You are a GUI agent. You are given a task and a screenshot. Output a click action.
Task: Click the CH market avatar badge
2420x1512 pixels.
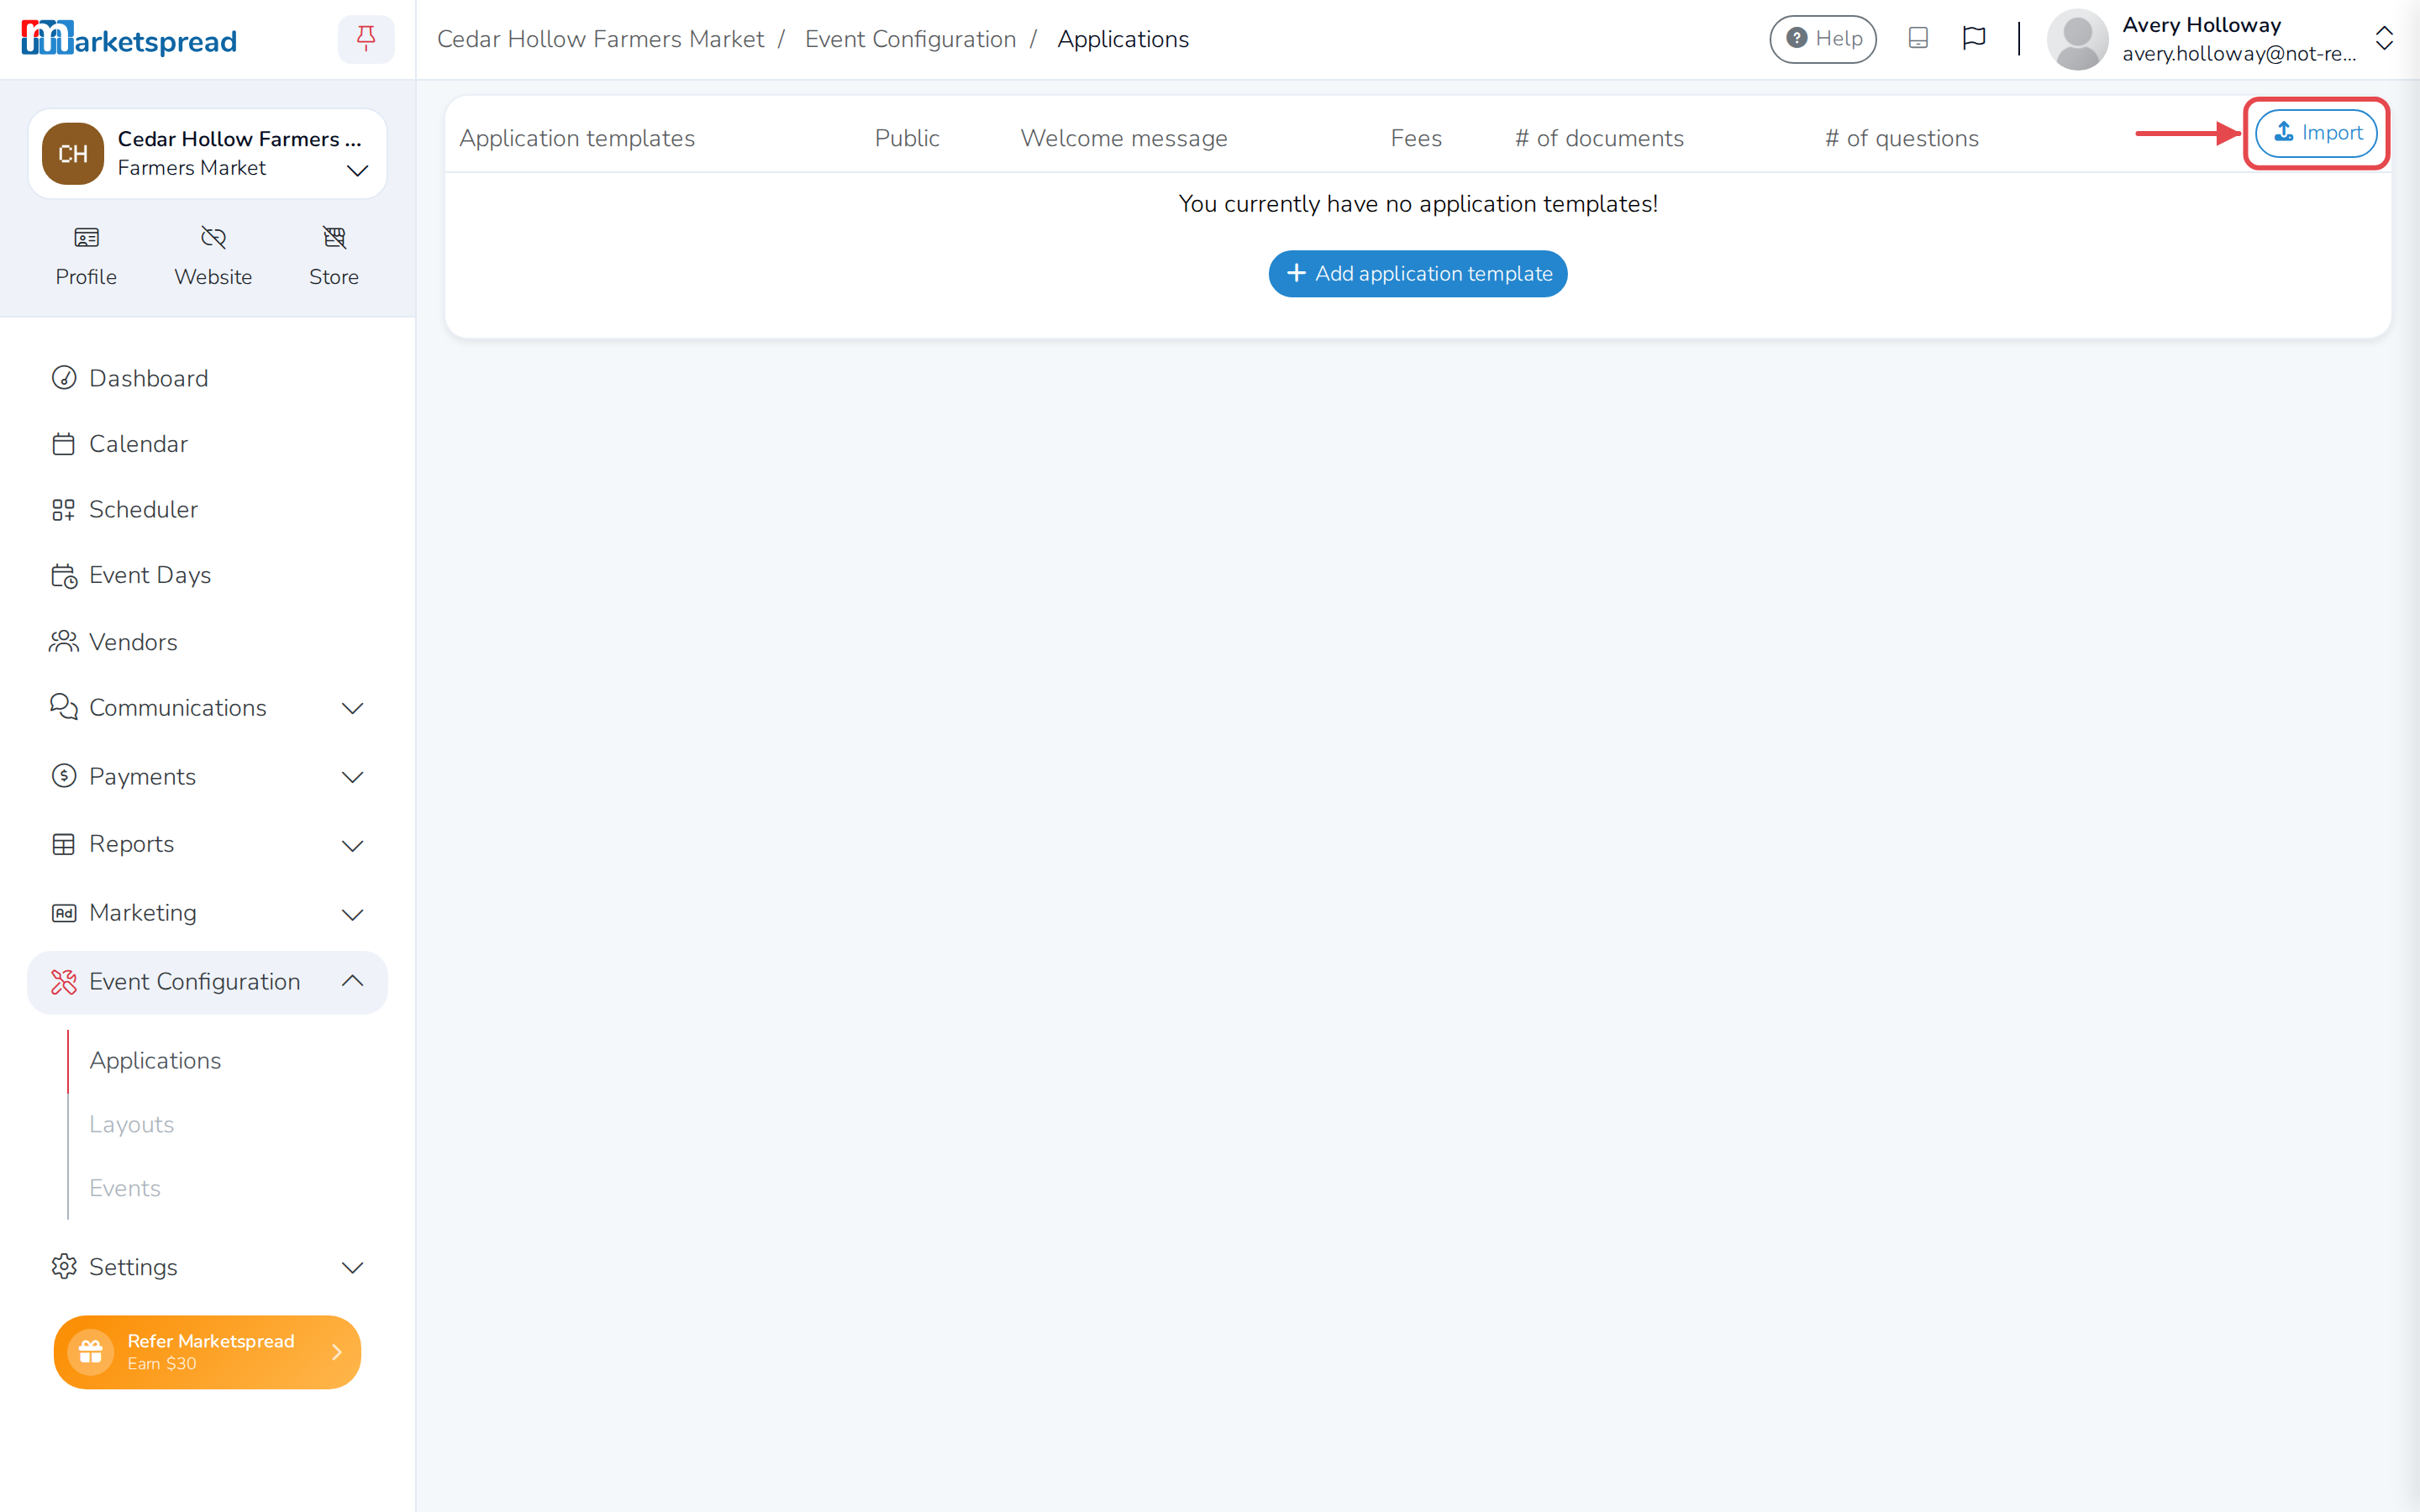coord(72,153)
